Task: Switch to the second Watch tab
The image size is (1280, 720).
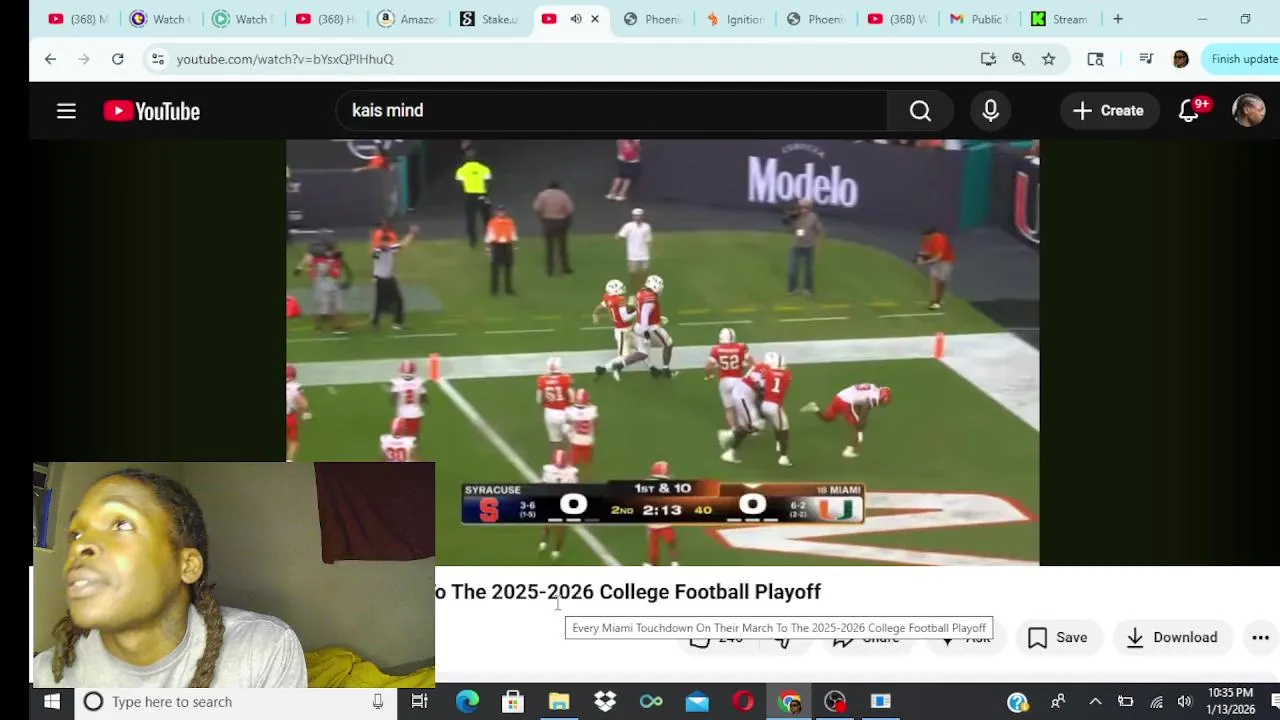Action: (x=242, y=19)
